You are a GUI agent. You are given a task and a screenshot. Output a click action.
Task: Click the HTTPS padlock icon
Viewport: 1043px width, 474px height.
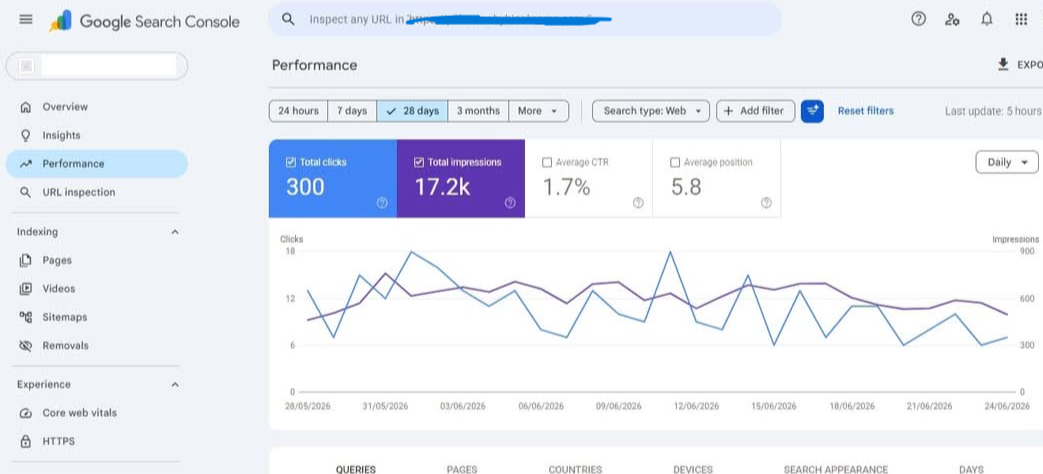tap(25, 441)
